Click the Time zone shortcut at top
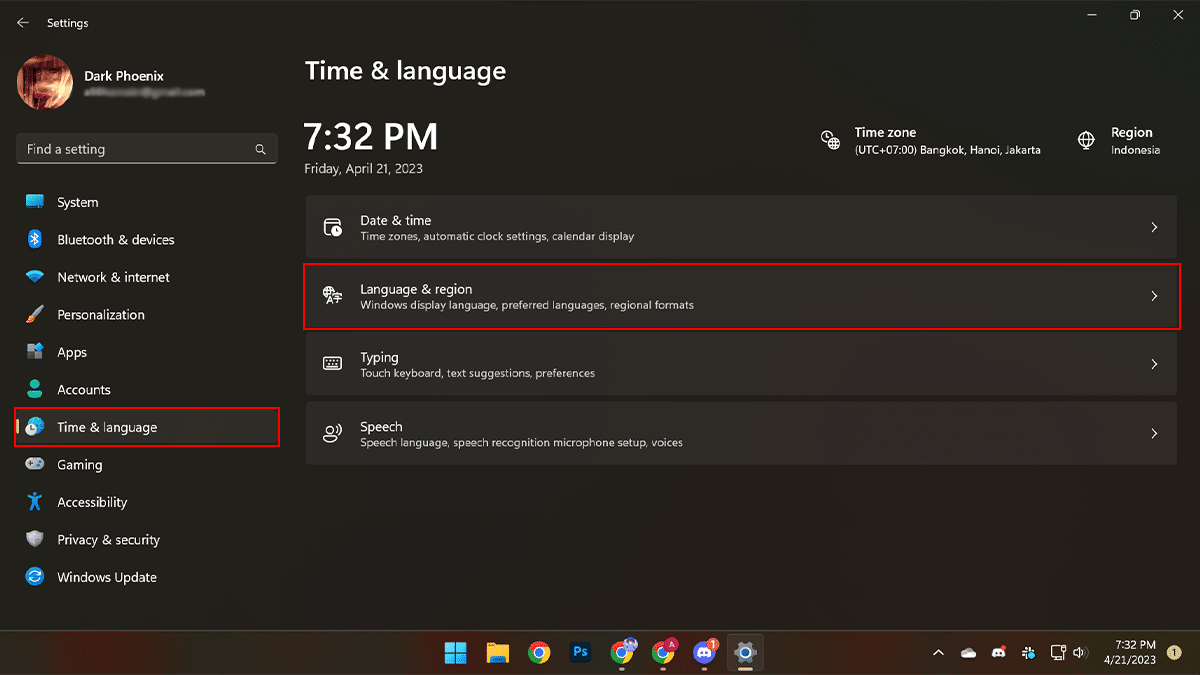This screenshot has width=1200, height=675. tap(932, 141)
